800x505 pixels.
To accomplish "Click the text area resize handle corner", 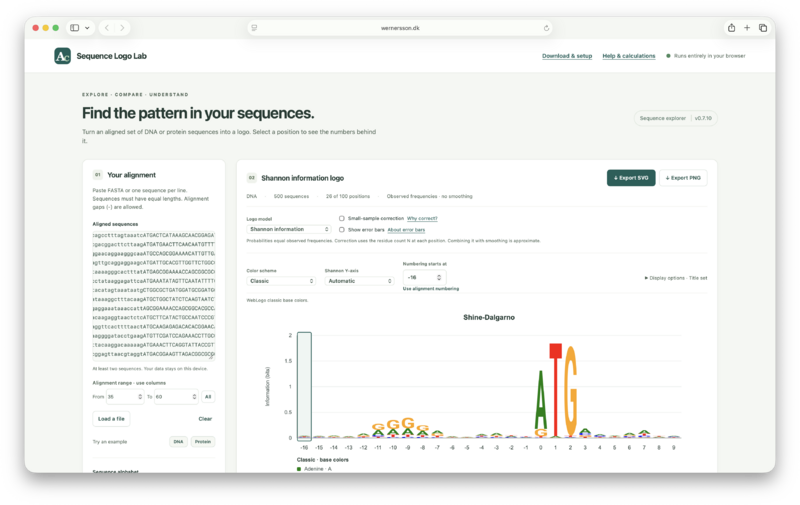I will (212, 358).
